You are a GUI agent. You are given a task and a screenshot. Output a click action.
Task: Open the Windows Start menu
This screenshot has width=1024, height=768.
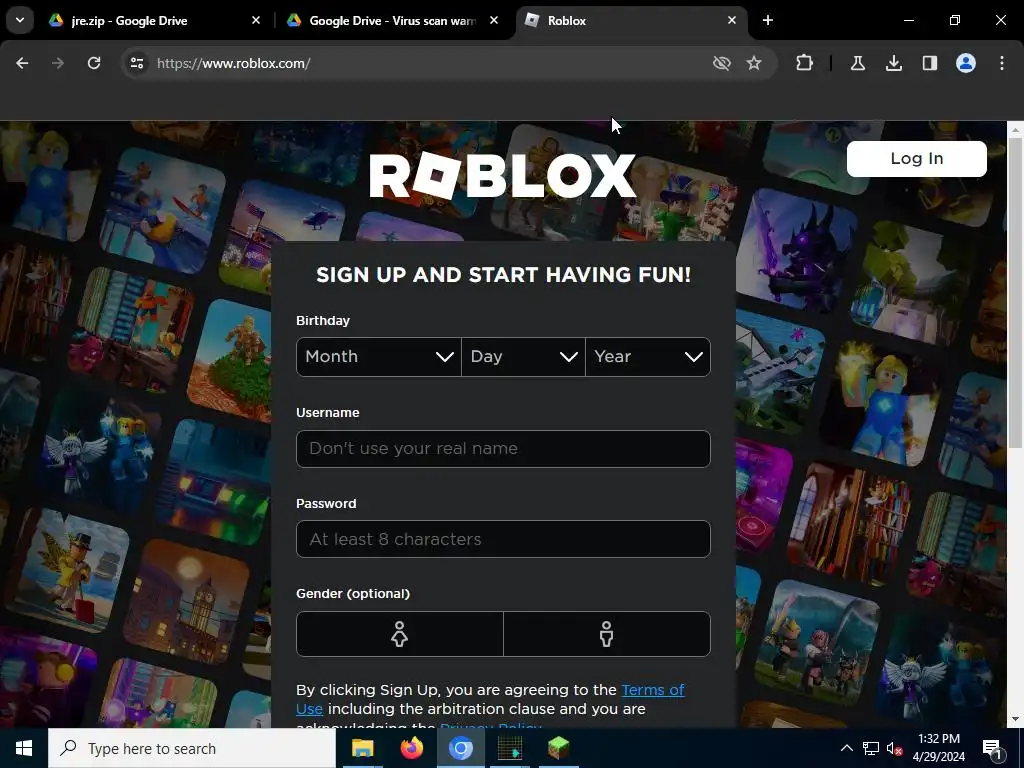[x=24, y=748]
